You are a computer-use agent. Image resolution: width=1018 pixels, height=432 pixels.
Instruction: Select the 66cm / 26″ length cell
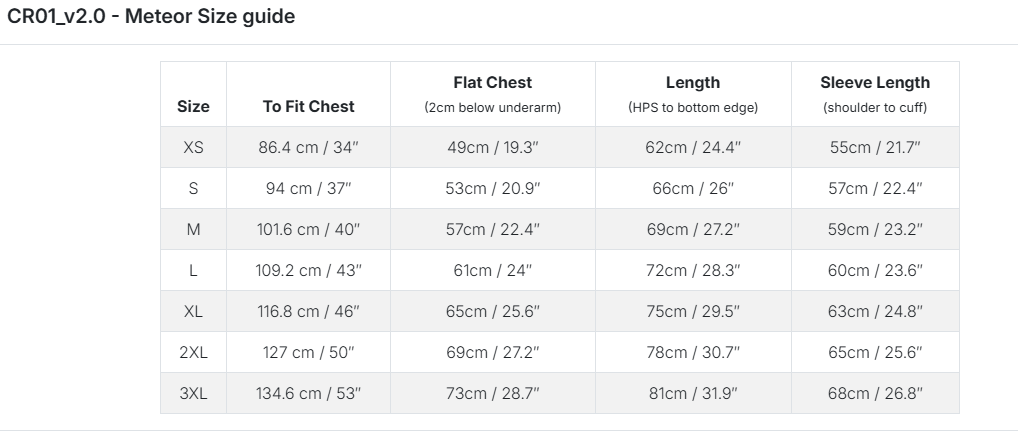click(693, 188)
